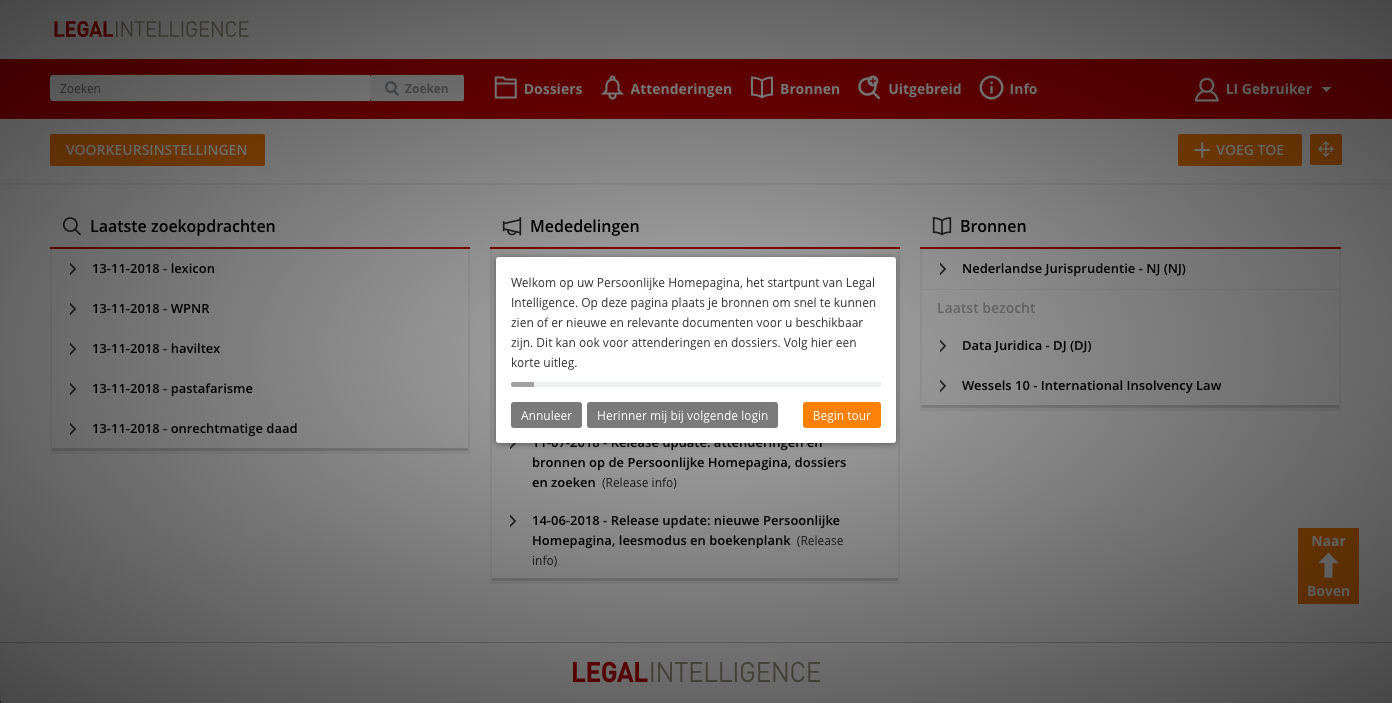The image size is (1392, 703).
Task: Click the Mededelingen panel title
Action: click(x=585, y=226)
